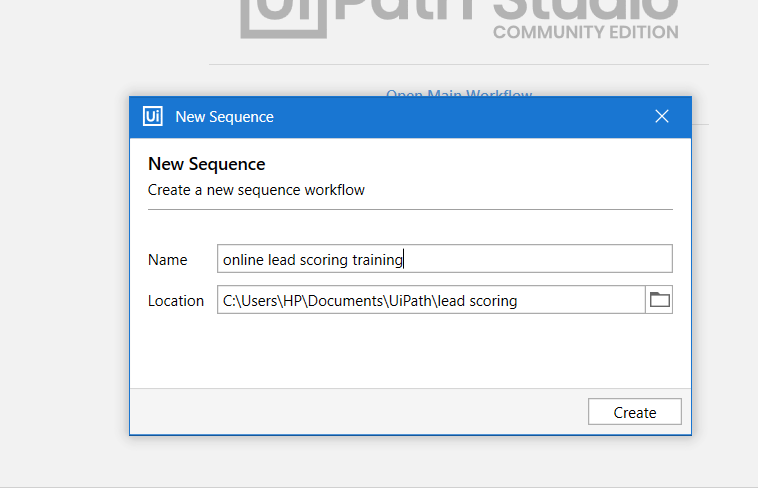Click inside the Location path field
The height and width of the screenshot is (488, 758).
[x=431, y=300]
